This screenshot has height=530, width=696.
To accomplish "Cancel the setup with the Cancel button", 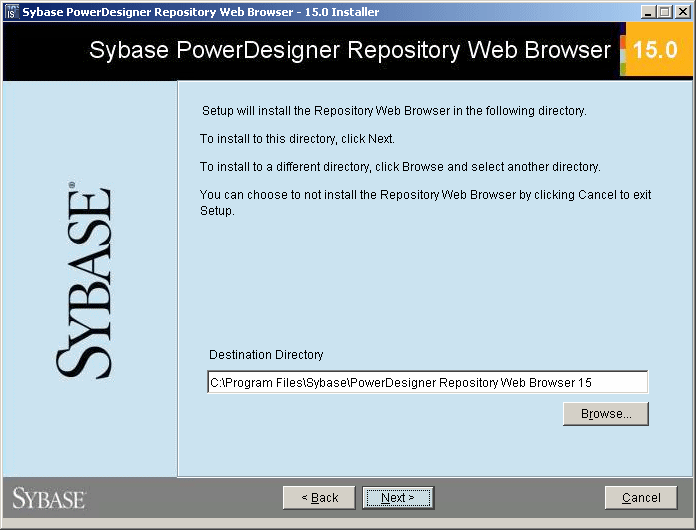I will pyautogui.click(x=641, y=498).
